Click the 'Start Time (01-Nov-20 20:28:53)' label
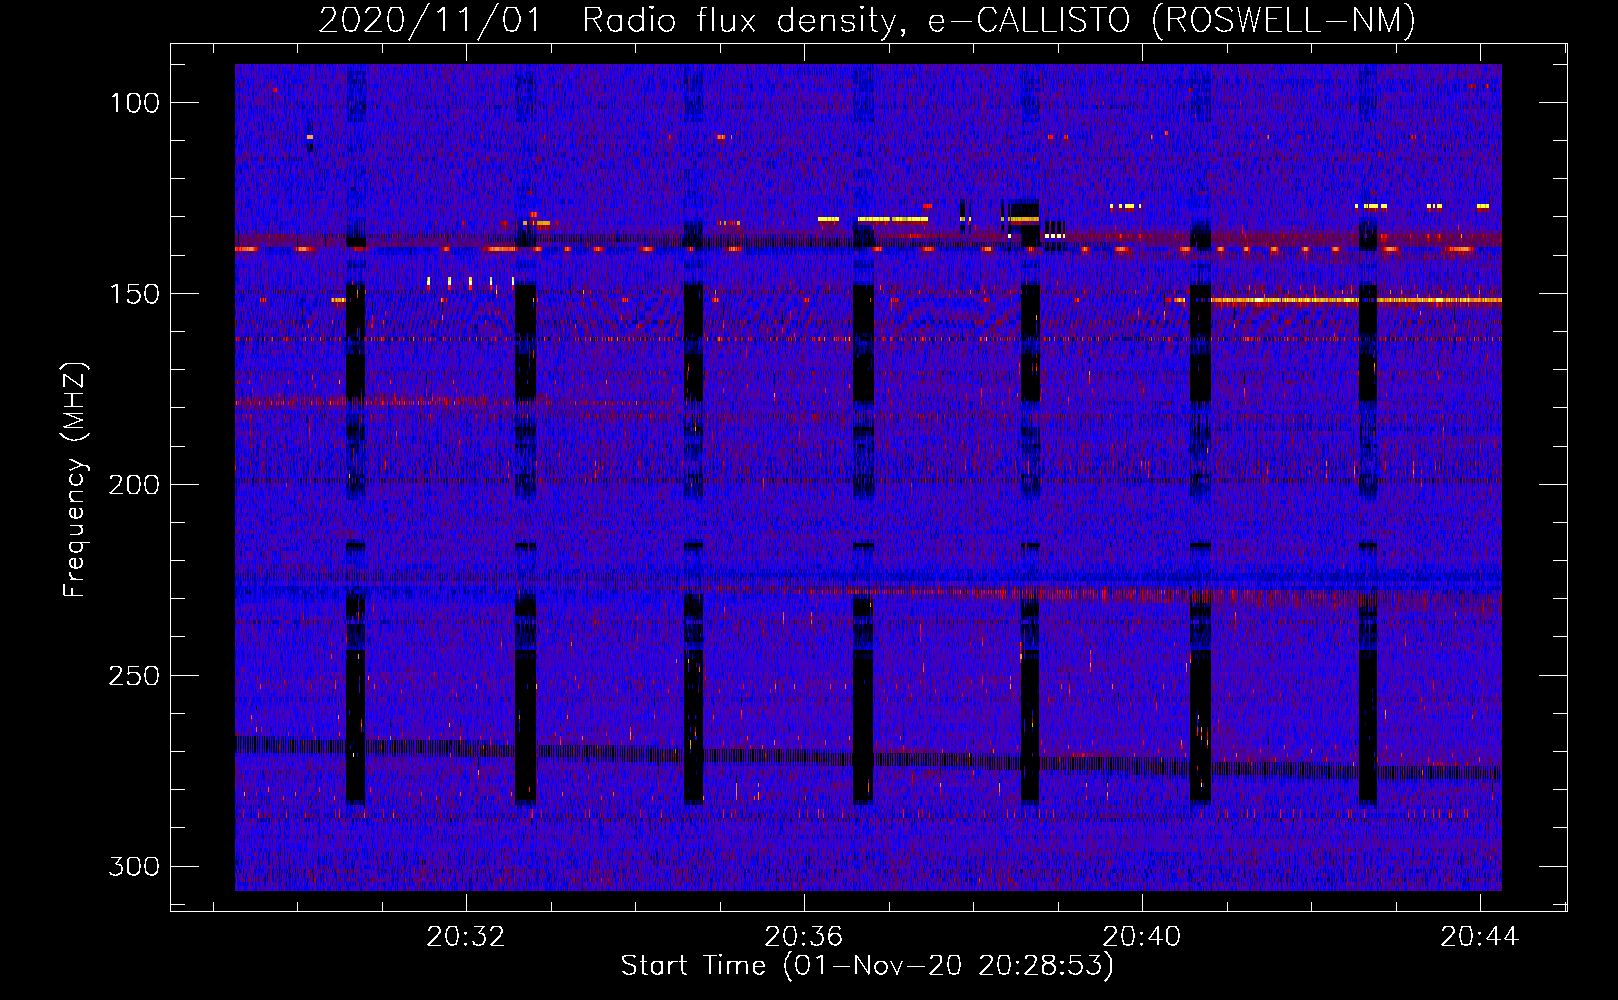Viewport: 1618px width, 1000px height. click(x=867, y=966)
